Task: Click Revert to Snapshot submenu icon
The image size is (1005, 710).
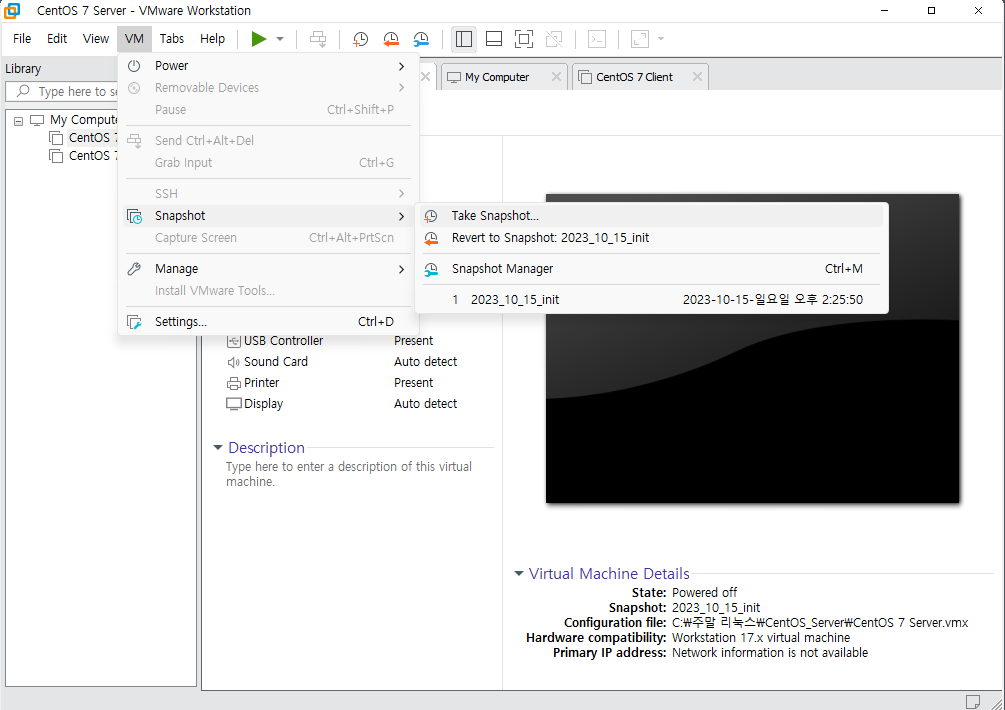Action: pyautogui.click(x=431, y=238)
